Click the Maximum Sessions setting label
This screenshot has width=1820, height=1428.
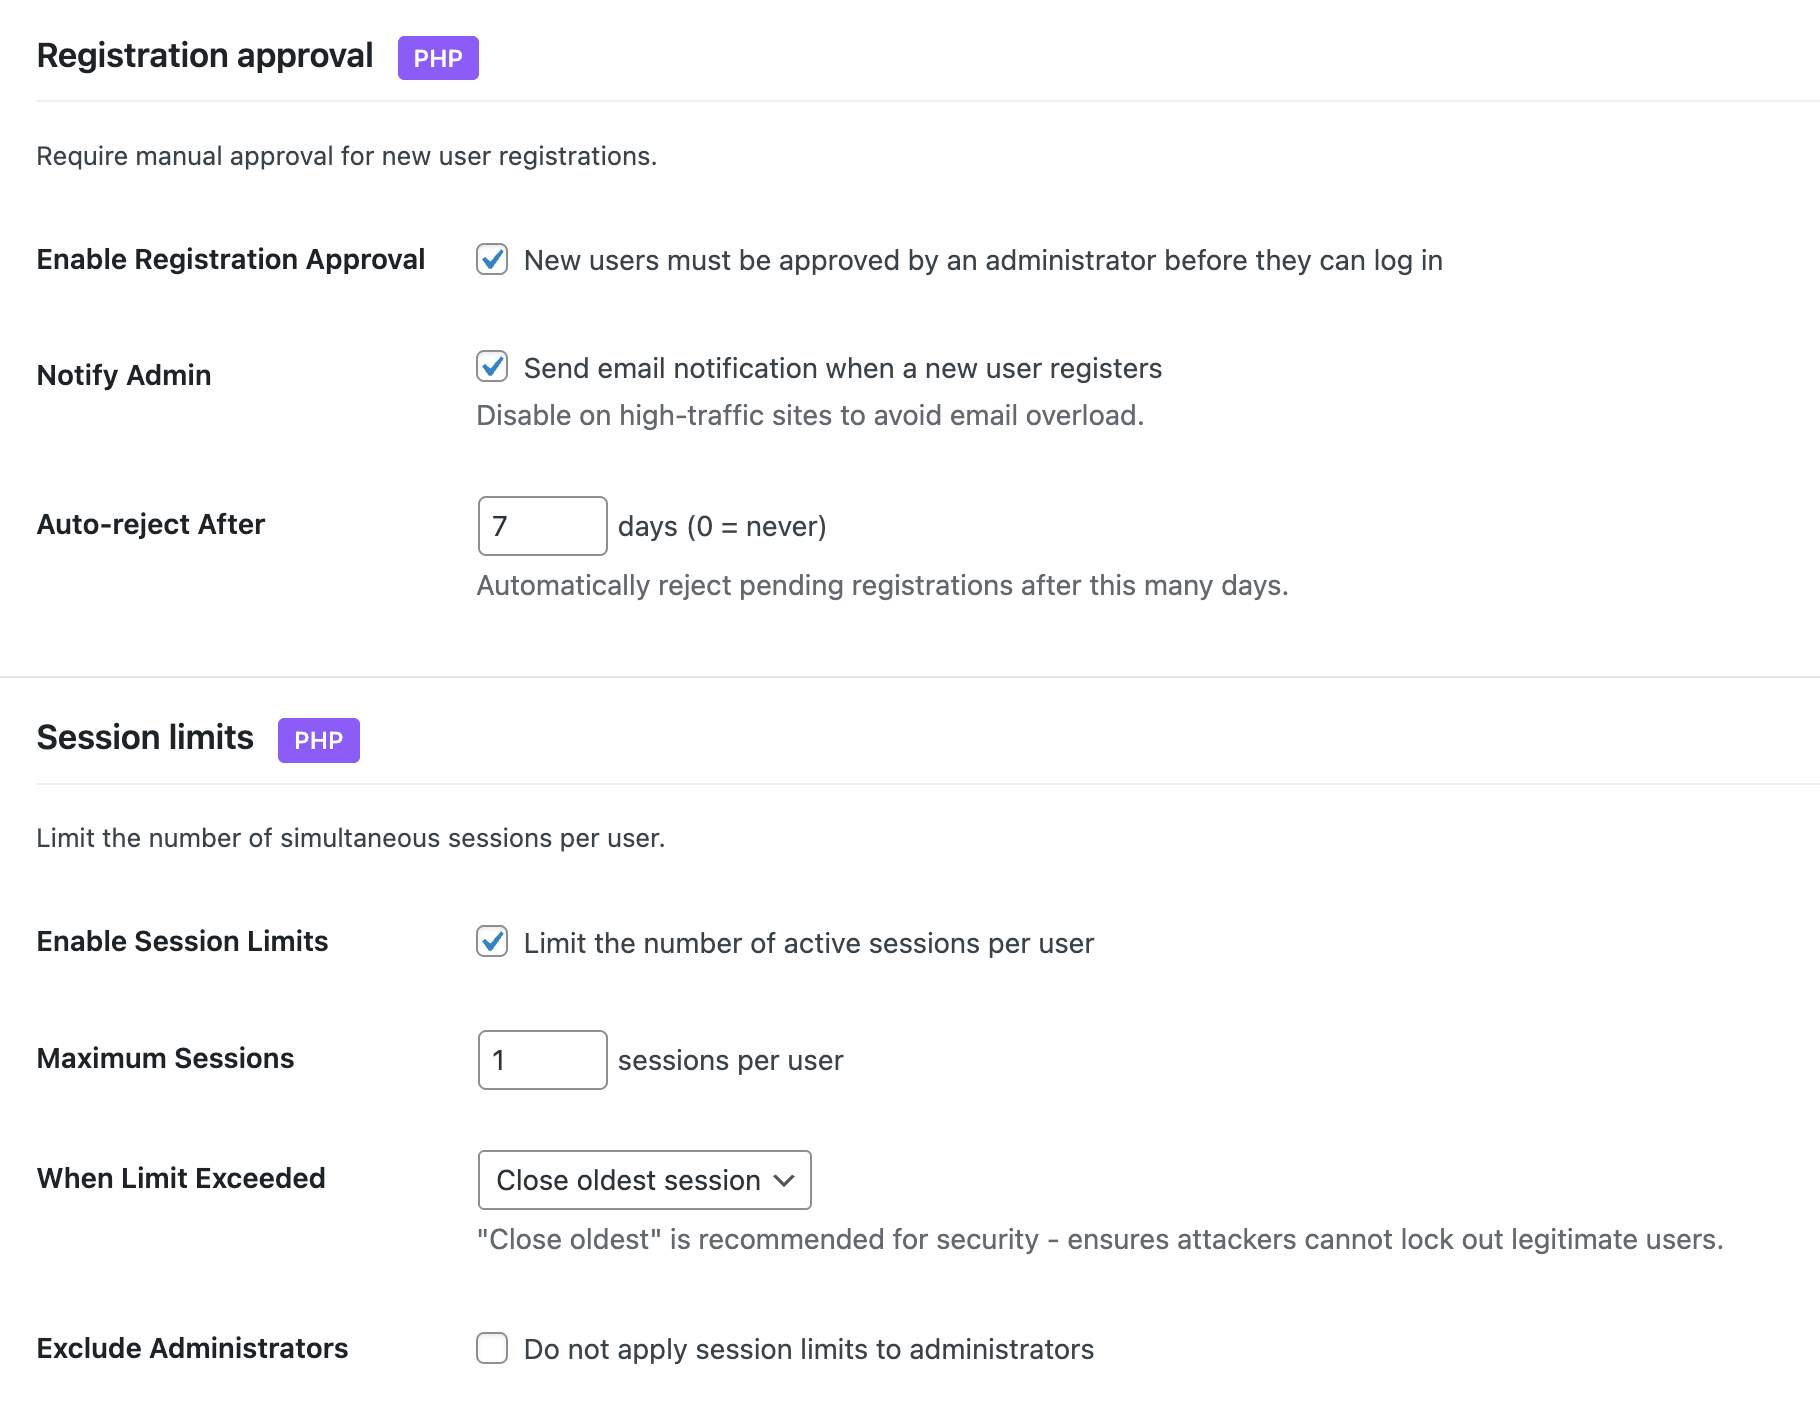tap(165, 1059)
